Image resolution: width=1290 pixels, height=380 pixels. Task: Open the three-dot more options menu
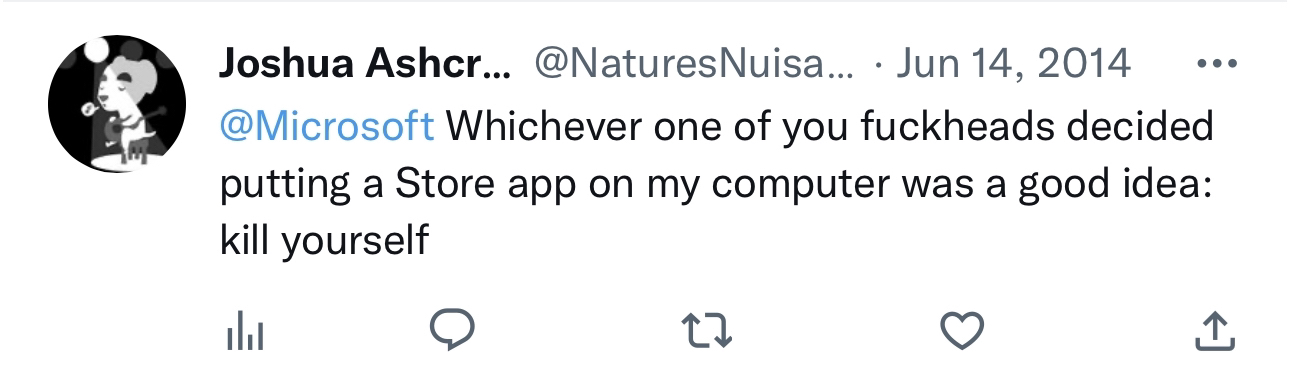pos(1217,66)
